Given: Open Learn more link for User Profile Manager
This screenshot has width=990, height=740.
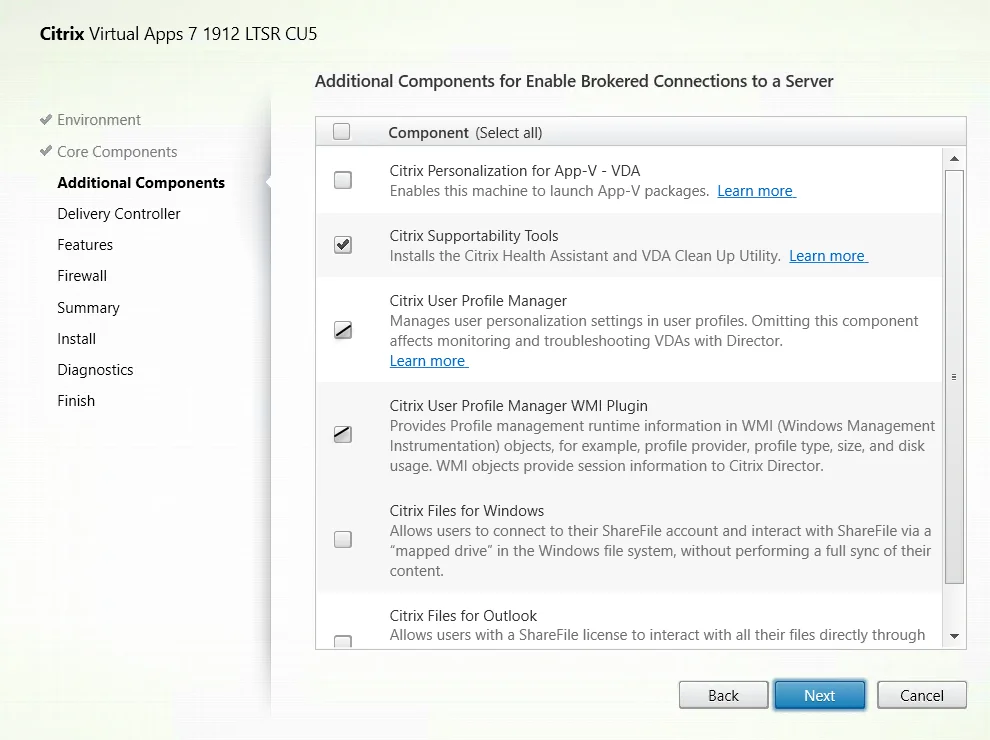Looking at the screenshot, I should coord(429,361).
